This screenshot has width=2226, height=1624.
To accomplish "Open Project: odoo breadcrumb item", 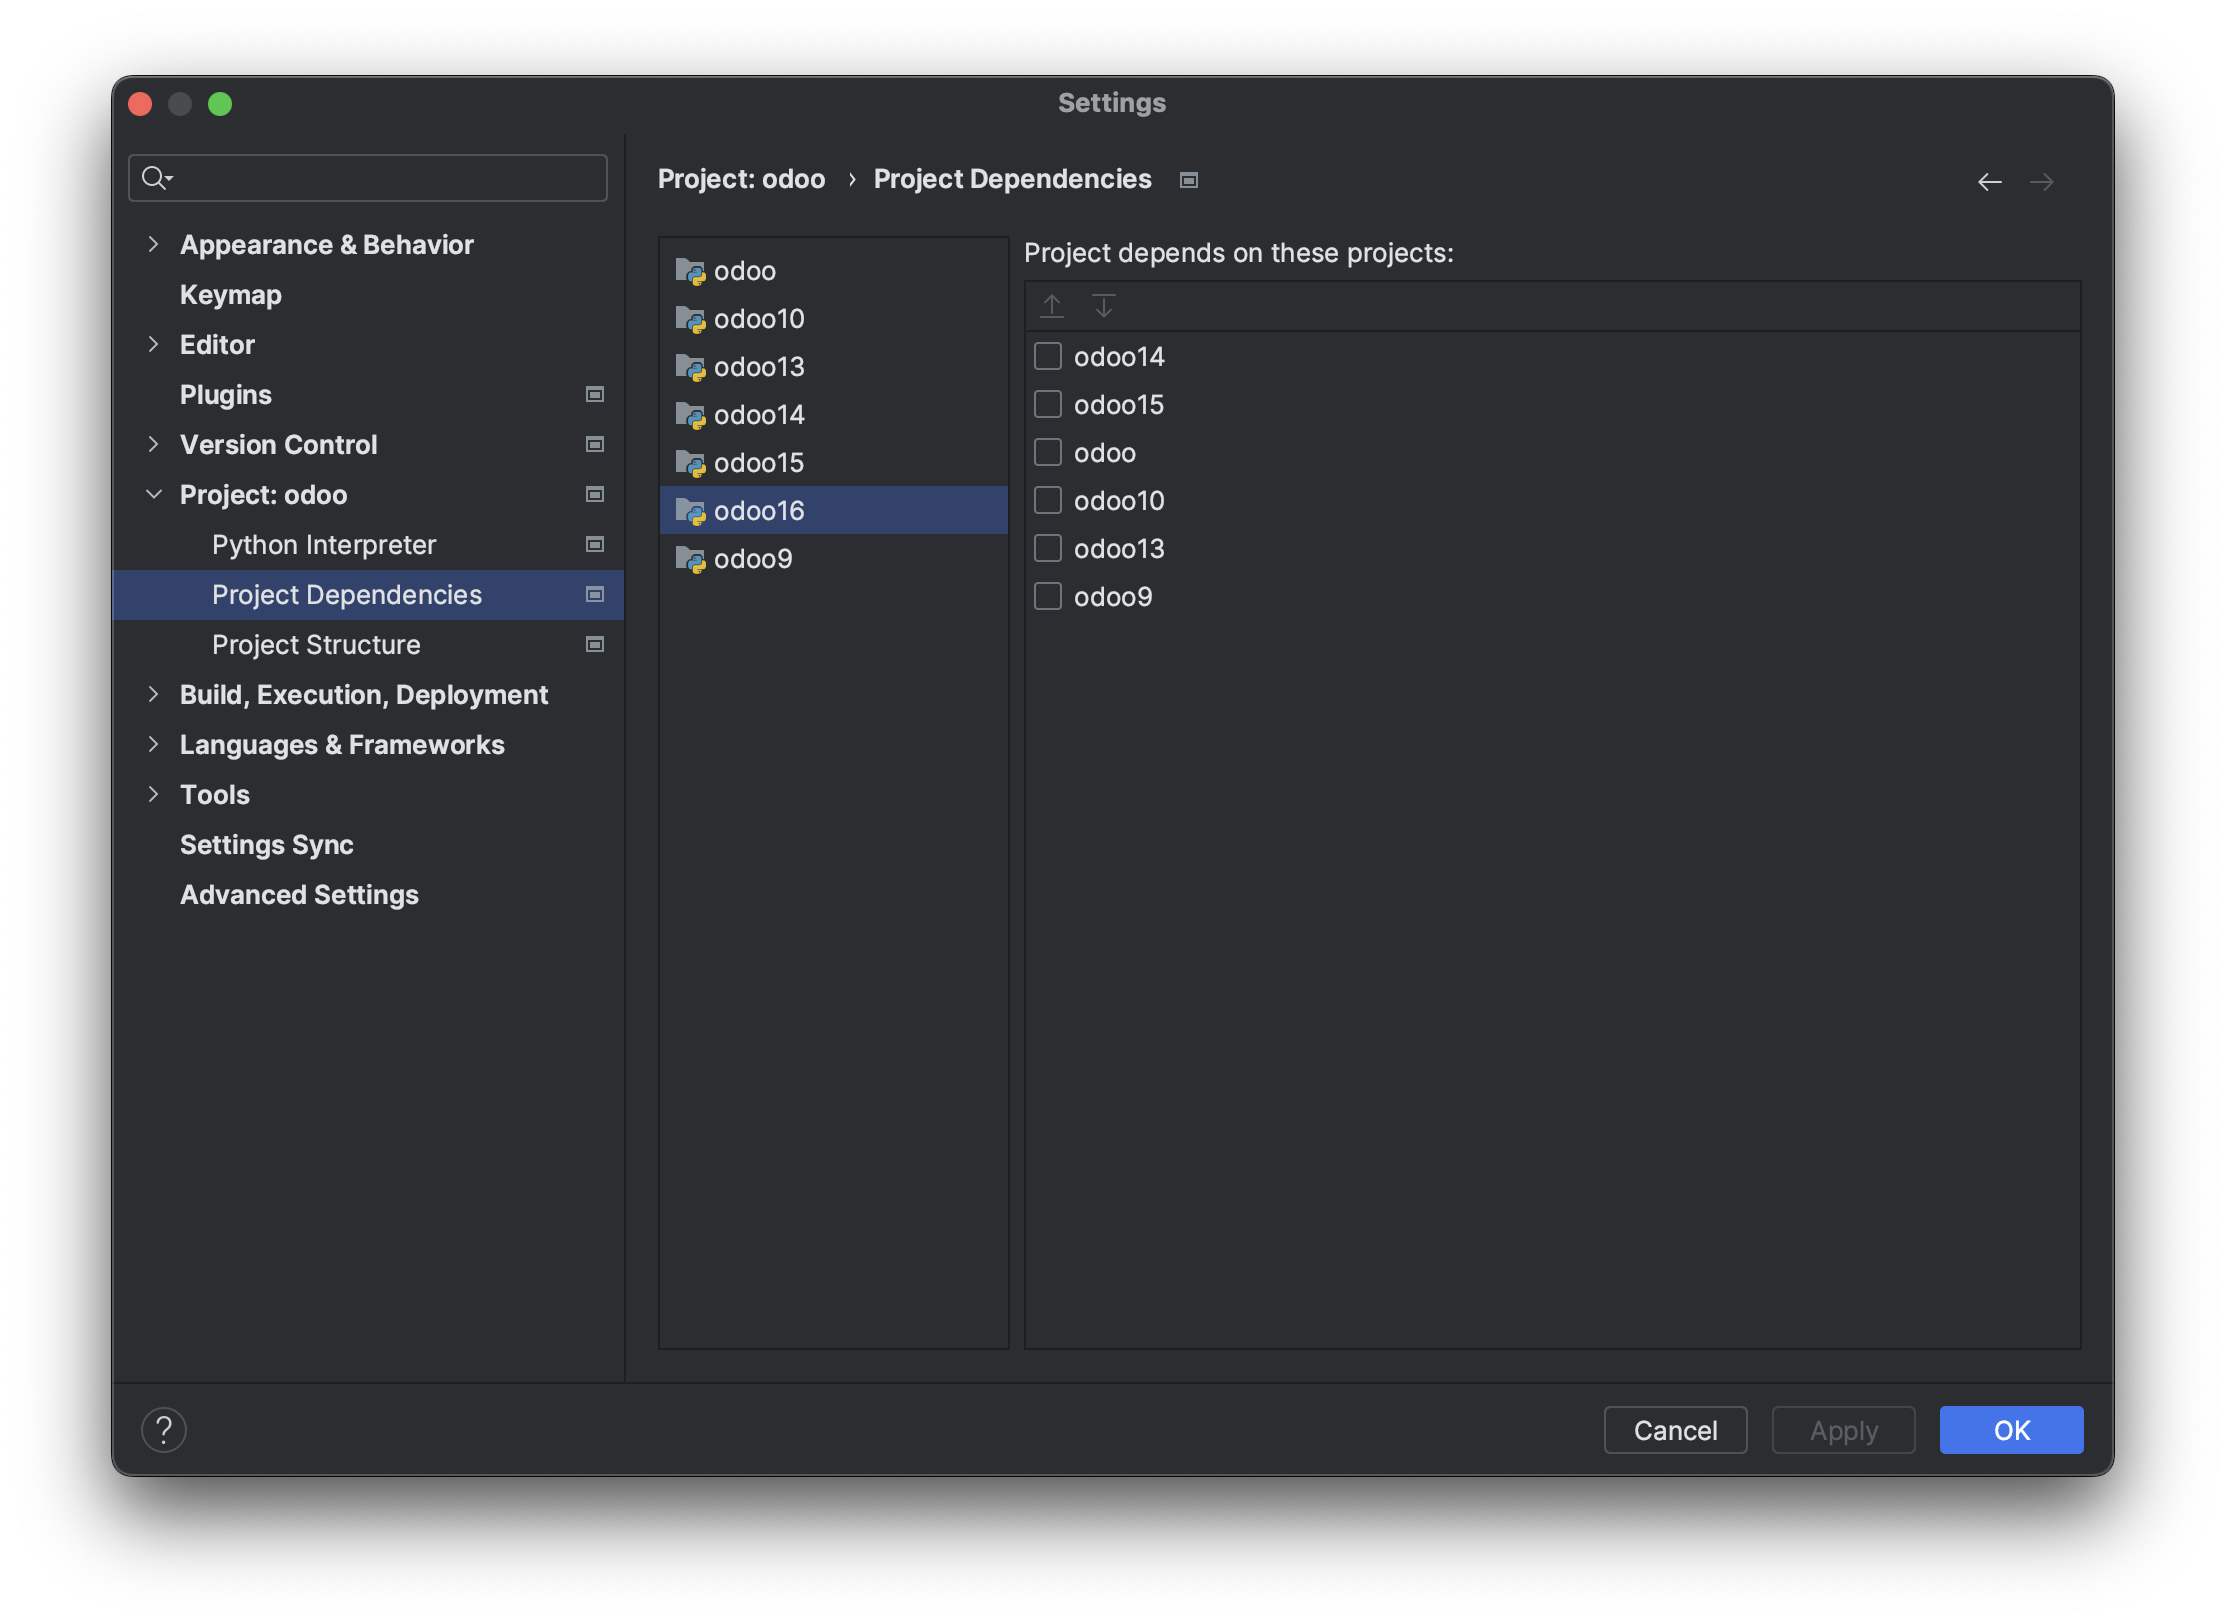I will pyautogui.click(x=741, y=179).
